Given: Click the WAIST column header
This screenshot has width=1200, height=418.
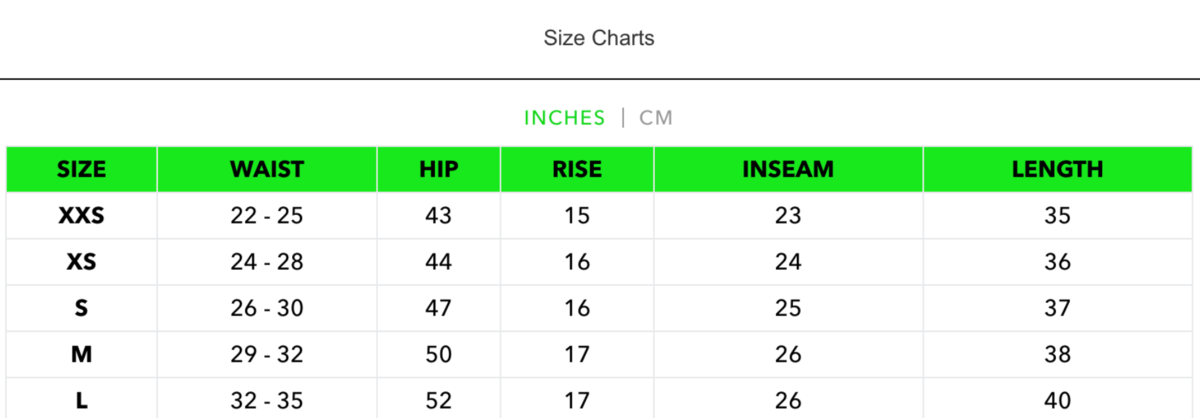Looking at the screenshot, I should click(266, 169).
